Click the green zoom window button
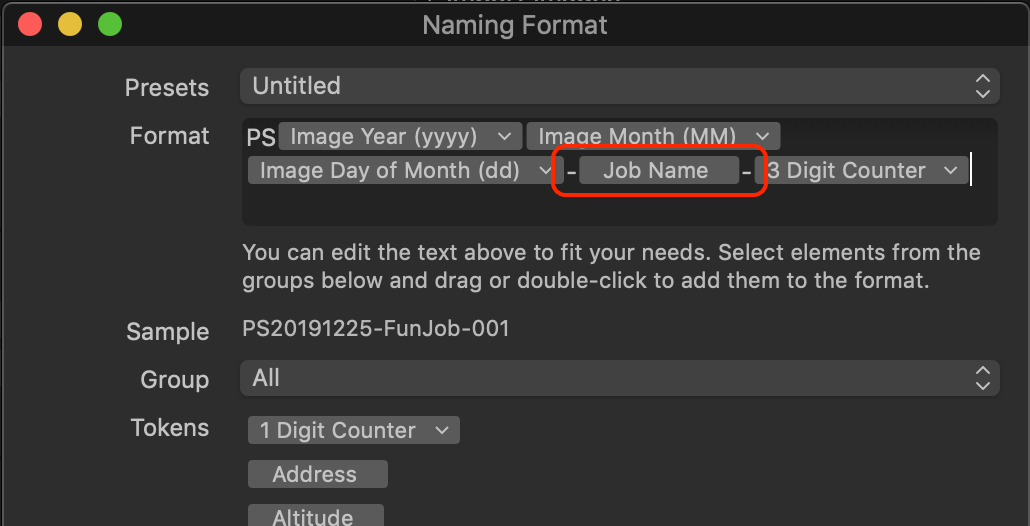This screenshot has height=526, width=1030. click(110, 25)
